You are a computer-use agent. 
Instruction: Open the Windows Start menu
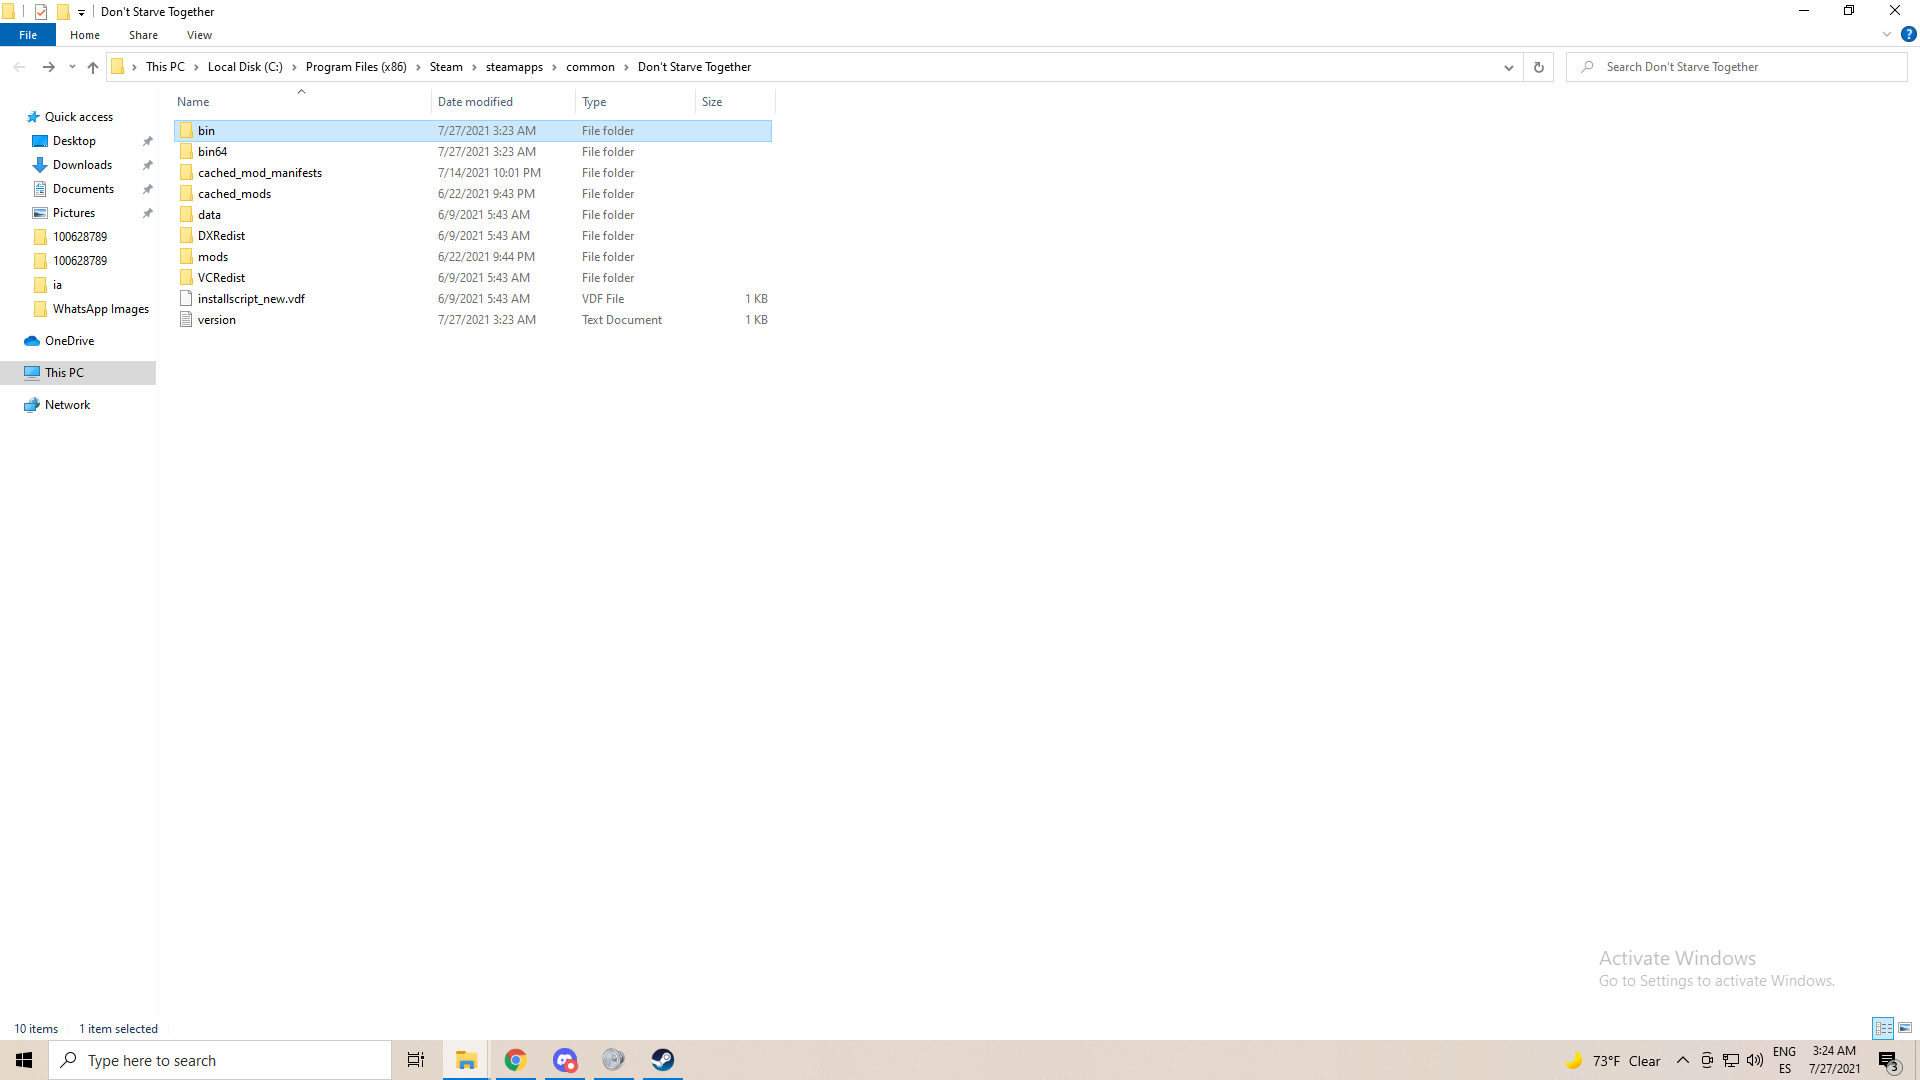(24, 1060)
